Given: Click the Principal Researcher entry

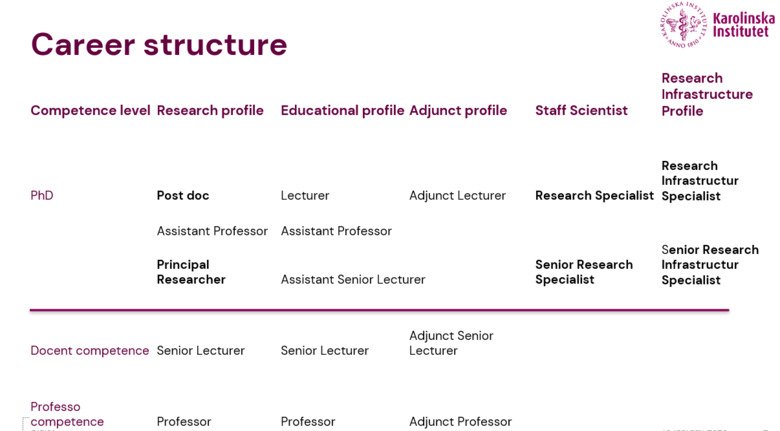Looking at the screenshot, I should tap(191, 272).
